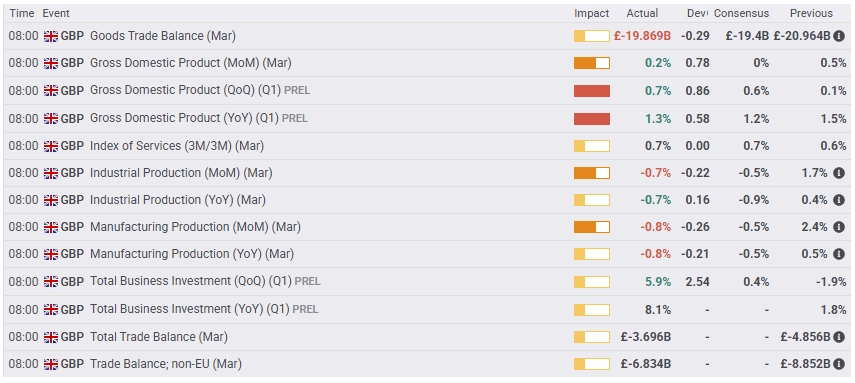Click info icon on Industrial Production (YoY) row
Screen dimensions: 855x383
(x=840, y=200)
